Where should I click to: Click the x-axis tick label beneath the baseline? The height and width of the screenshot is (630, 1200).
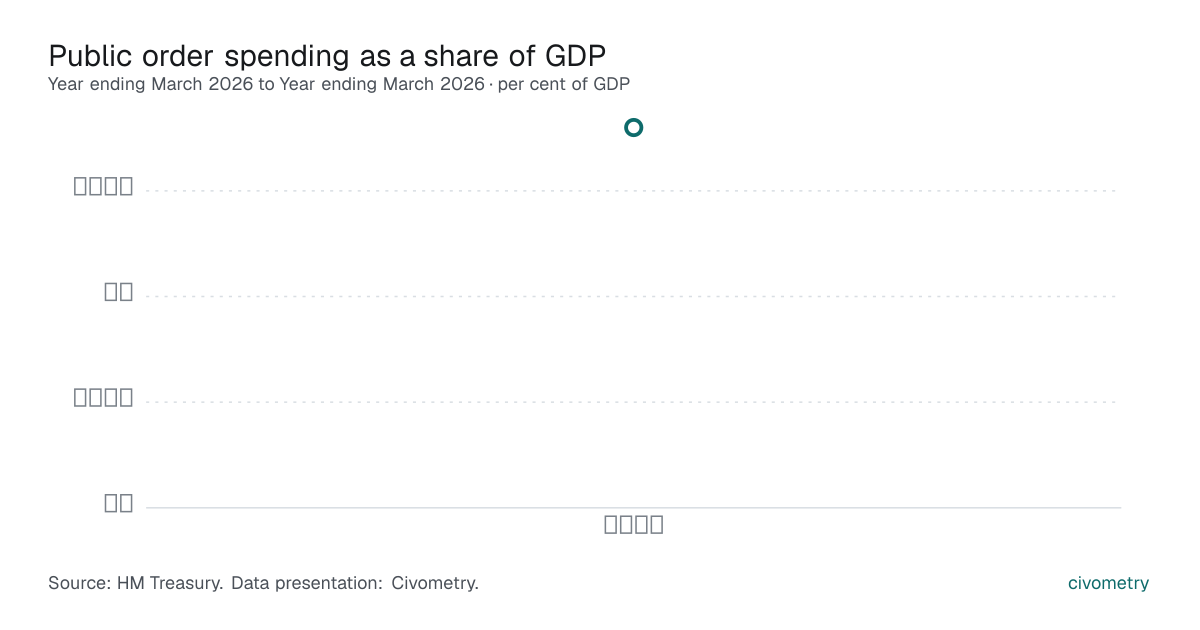[x=634, y=524]
